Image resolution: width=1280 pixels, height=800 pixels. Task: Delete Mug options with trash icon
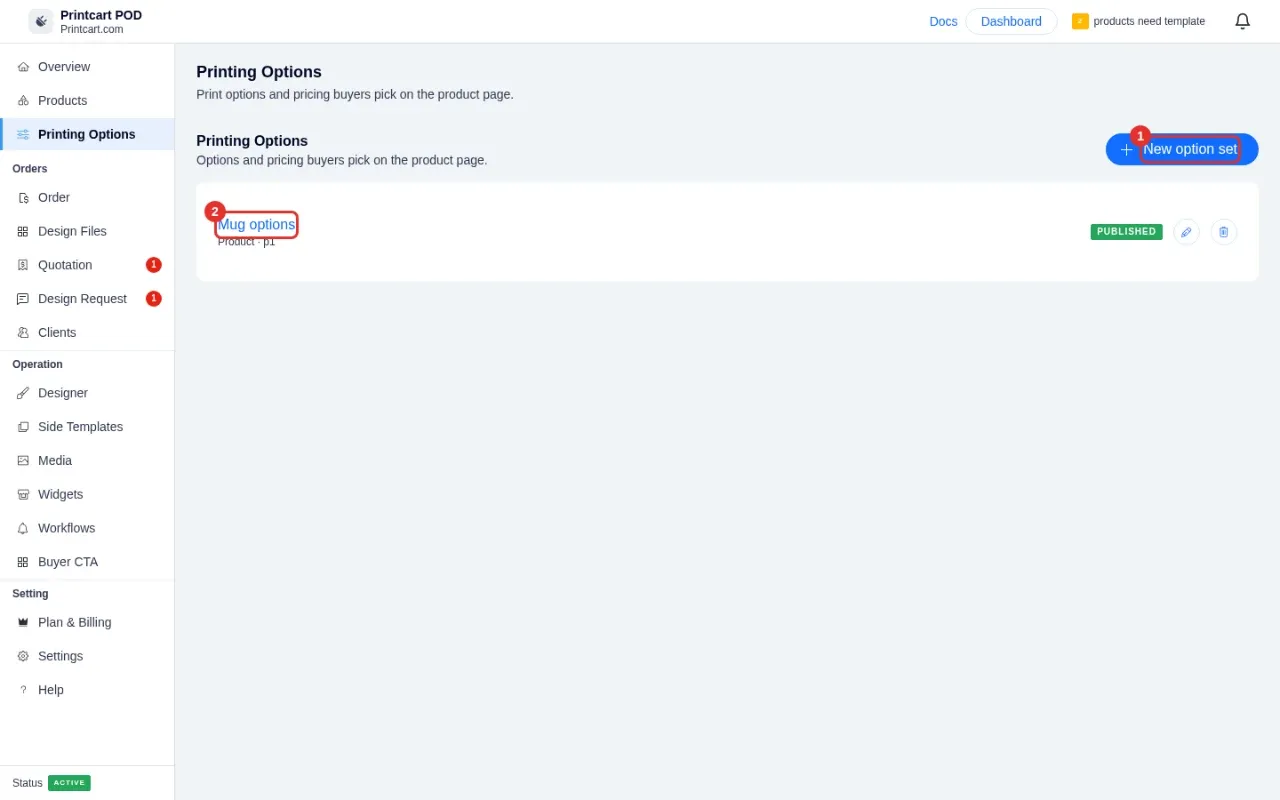coord(1223,232)
